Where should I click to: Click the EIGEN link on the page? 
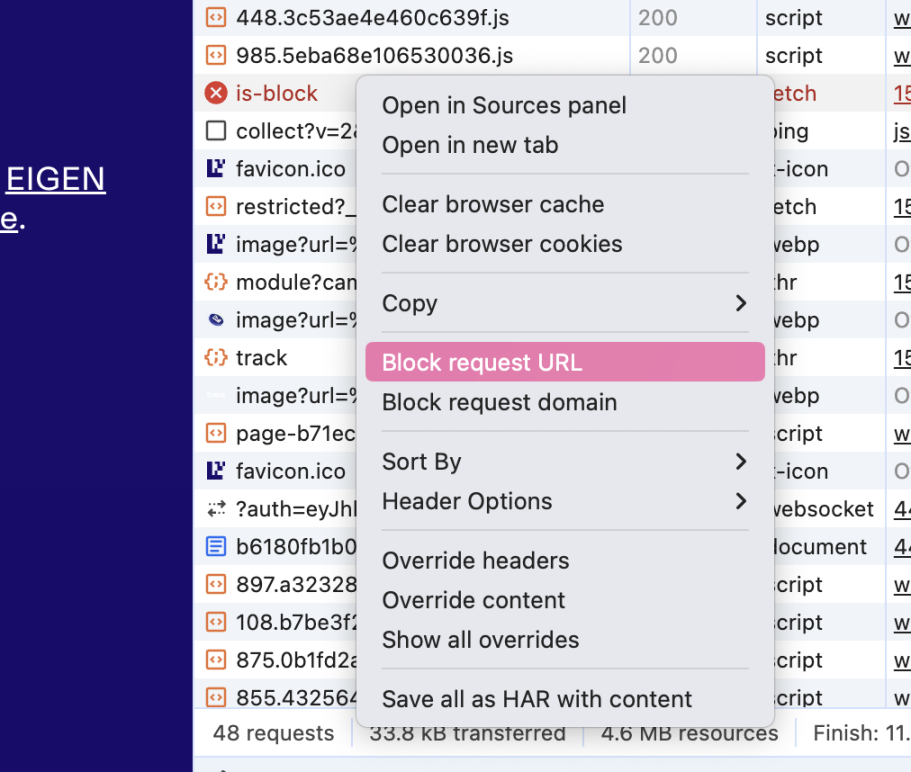56,179
